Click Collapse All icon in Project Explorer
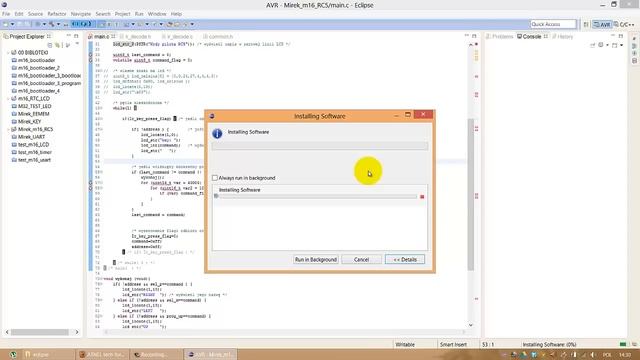Image resolution: width=640 pixels, height=360 pixels. point(50,45)
